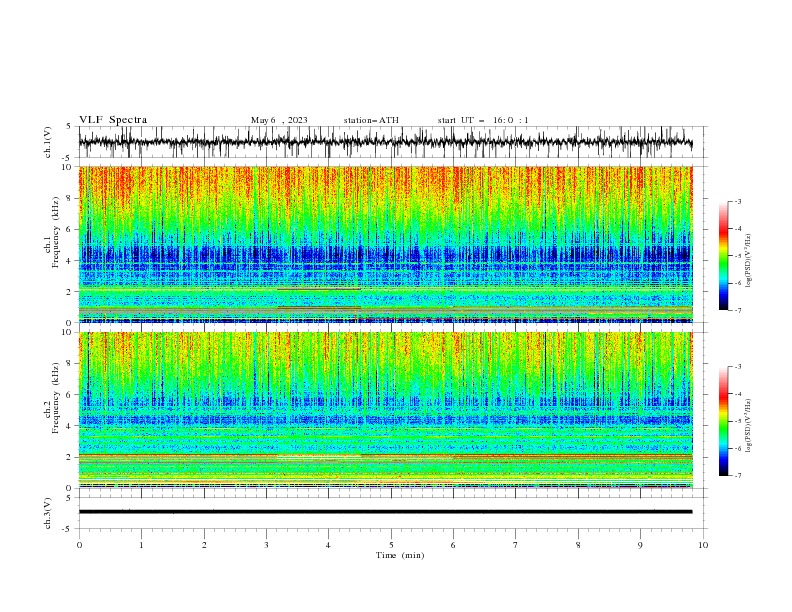Click the "10" kHz tick of ch.2 spectrogram

tap(68, 332)
